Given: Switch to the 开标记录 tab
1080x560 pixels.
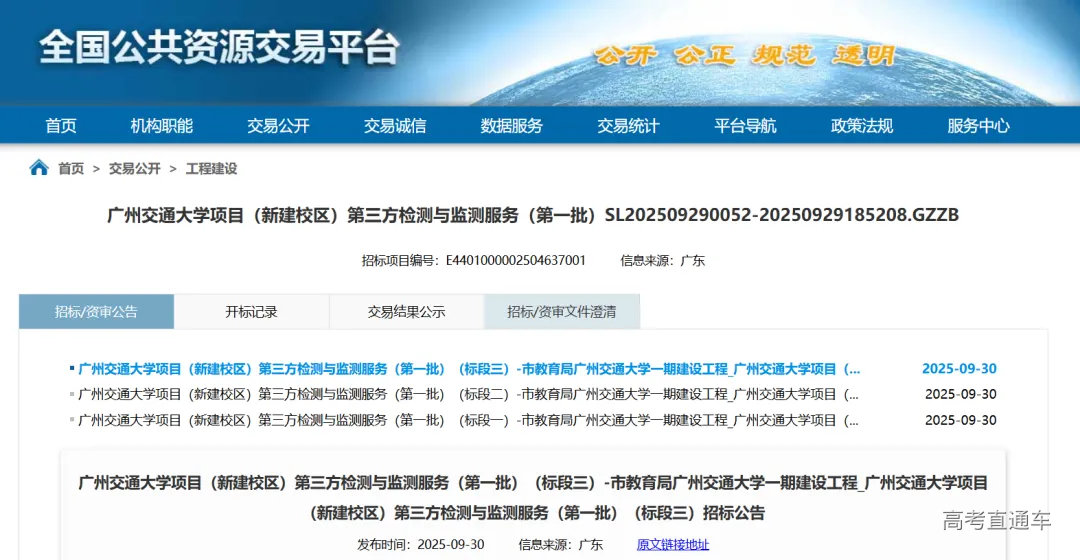Looking at the screenshot, I should point(251,311).
